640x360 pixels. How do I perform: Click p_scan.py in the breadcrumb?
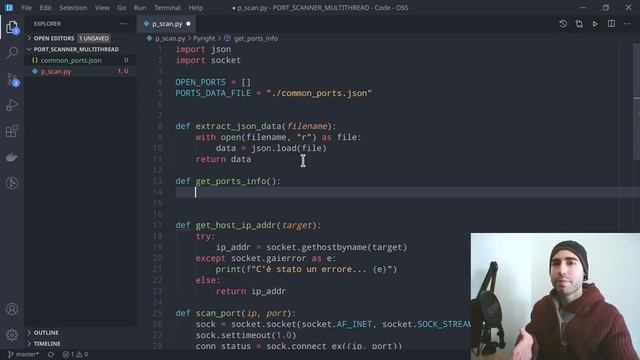(170, 38)
